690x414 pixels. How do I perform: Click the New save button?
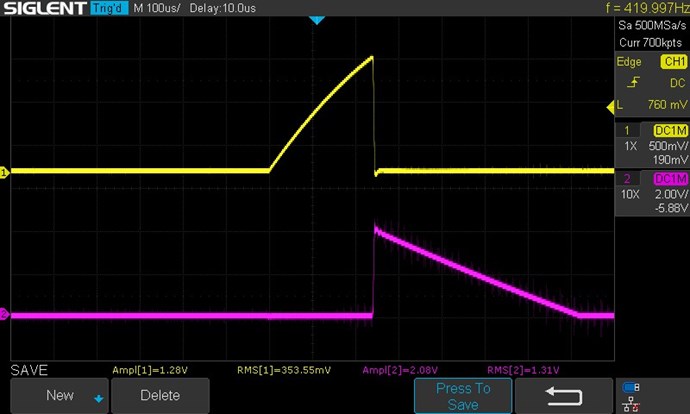(59, 396)
